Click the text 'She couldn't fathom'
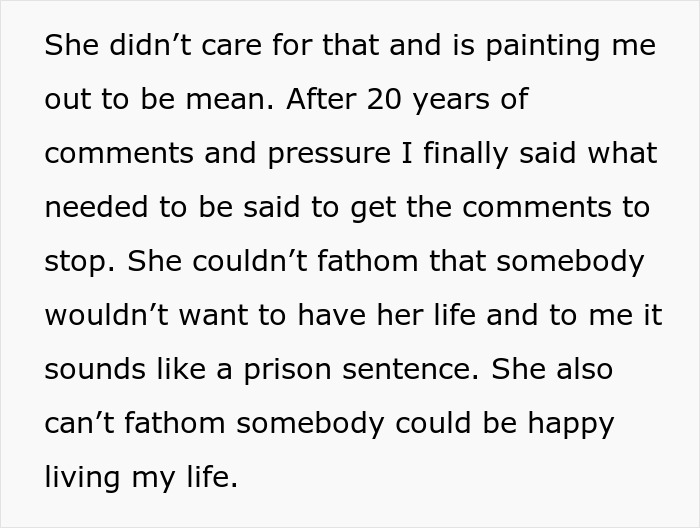The width and height of the screenshot is (700, 528). tap(273, 261)
